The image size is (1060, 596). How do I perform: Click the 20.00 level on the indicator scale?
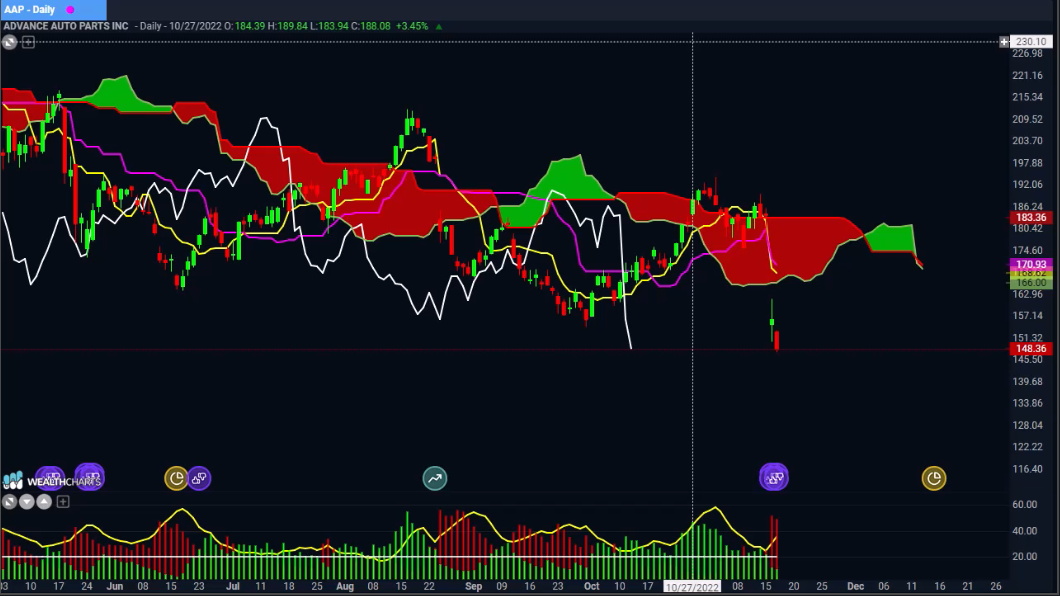(x=1024, y=556)
